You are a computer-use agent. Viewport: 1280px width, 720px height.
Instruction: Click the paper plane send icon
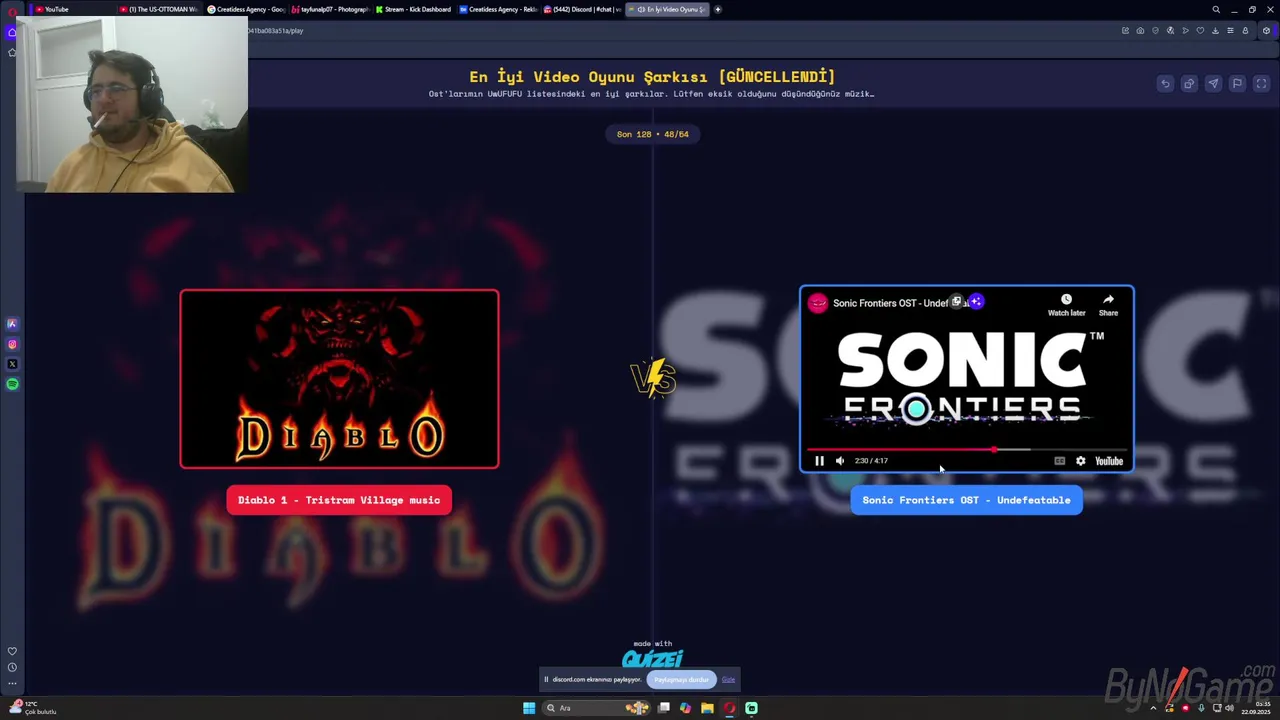coord(1213,84)
